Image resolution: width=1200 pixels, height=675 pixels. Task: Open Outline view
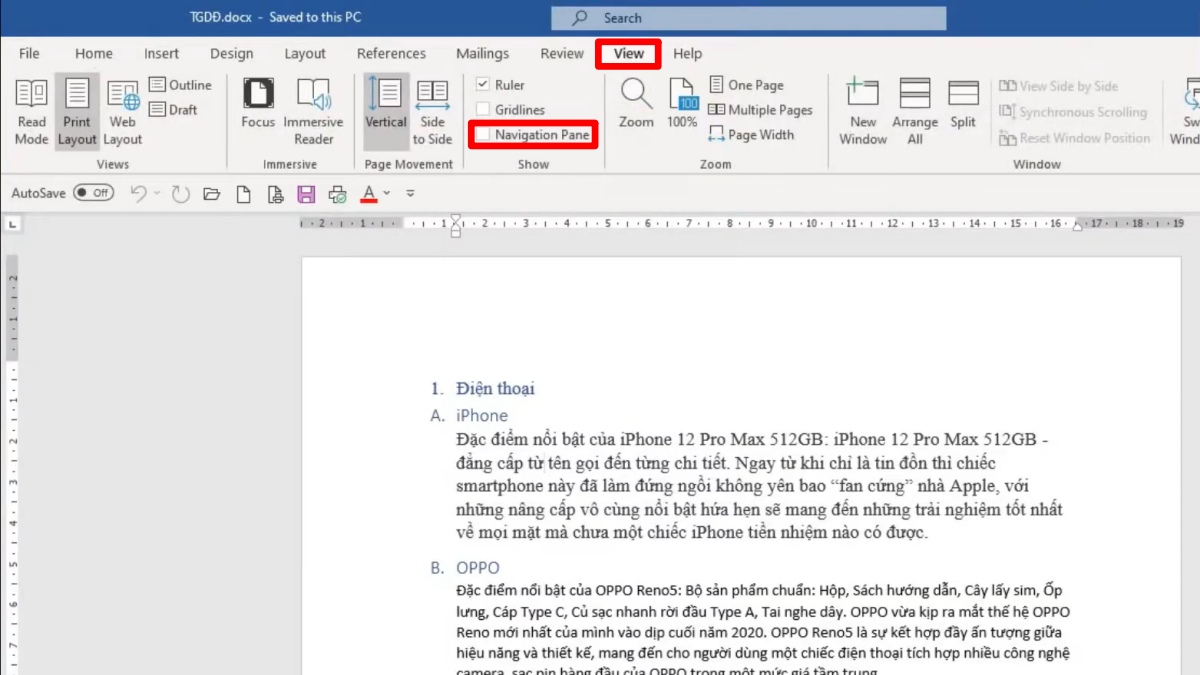[181, 85]
